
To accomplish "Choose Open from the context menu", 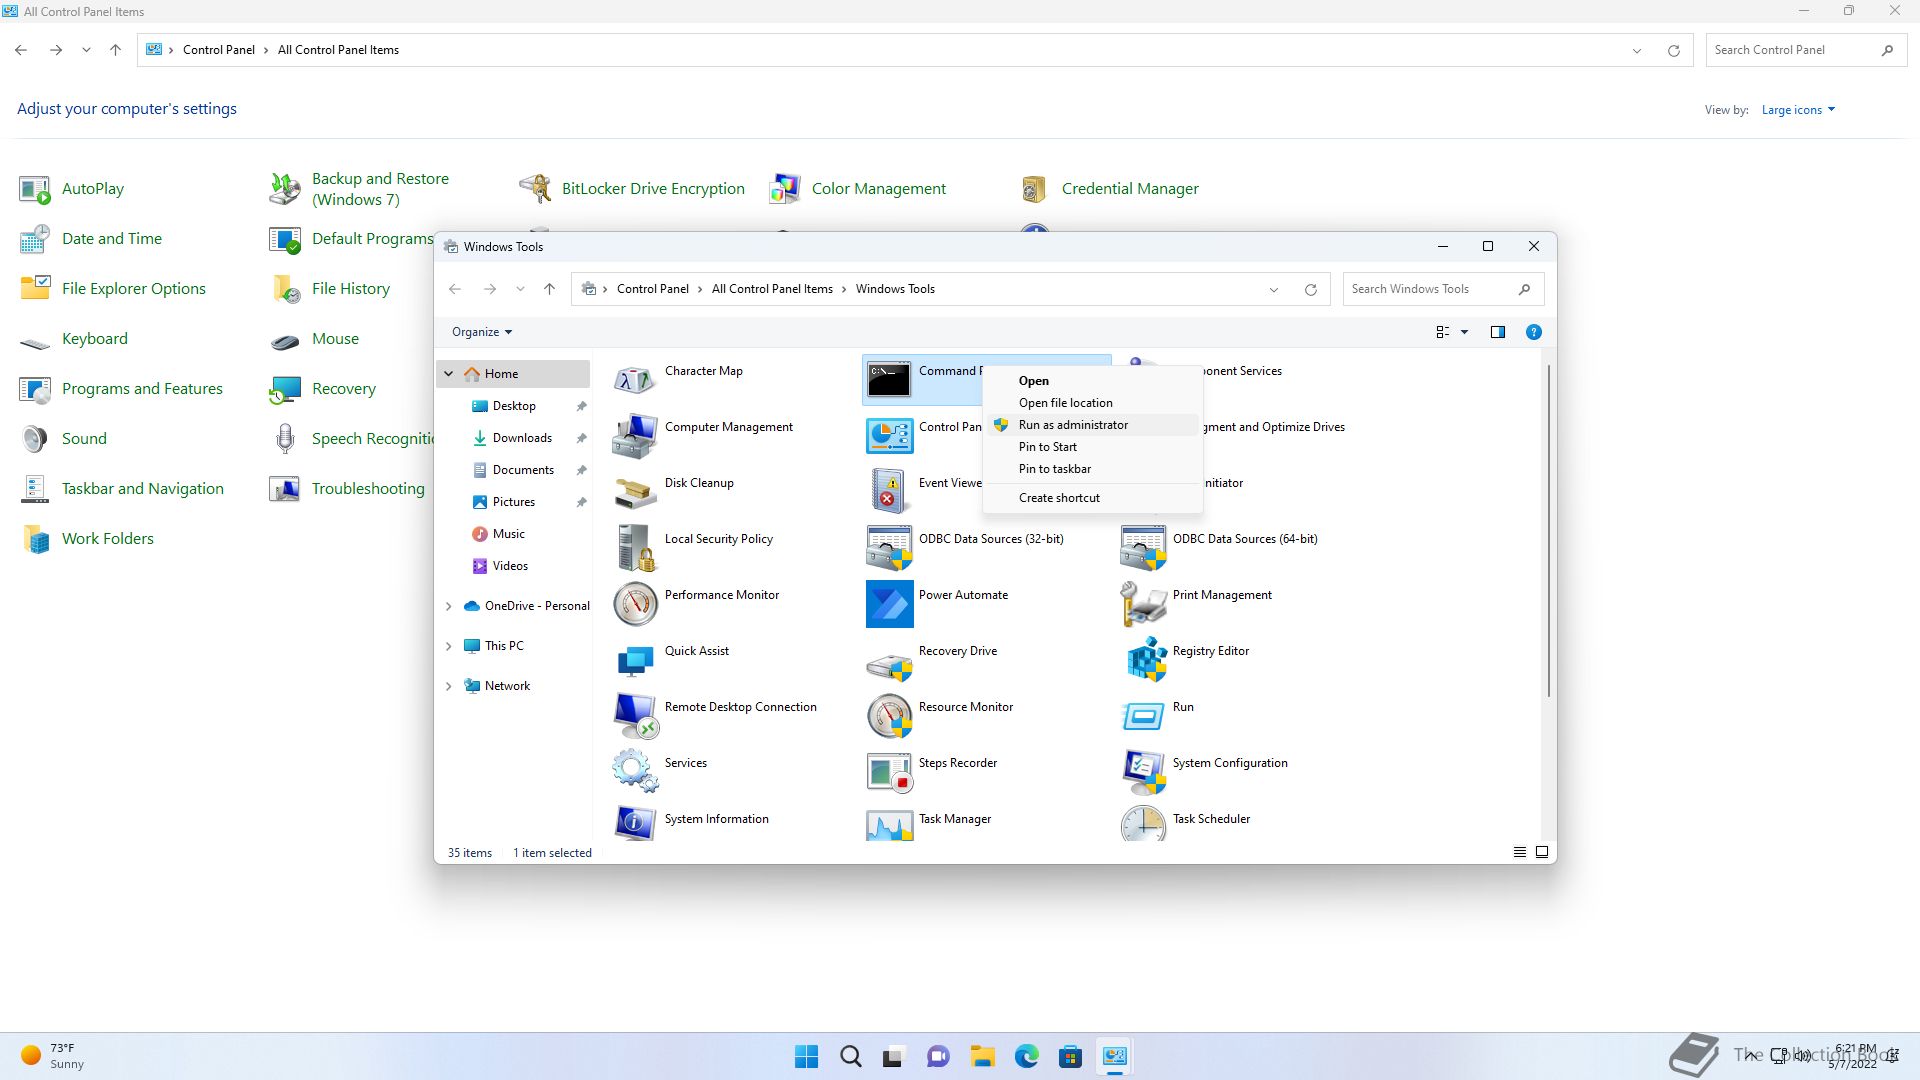I will coord(1092,381).
